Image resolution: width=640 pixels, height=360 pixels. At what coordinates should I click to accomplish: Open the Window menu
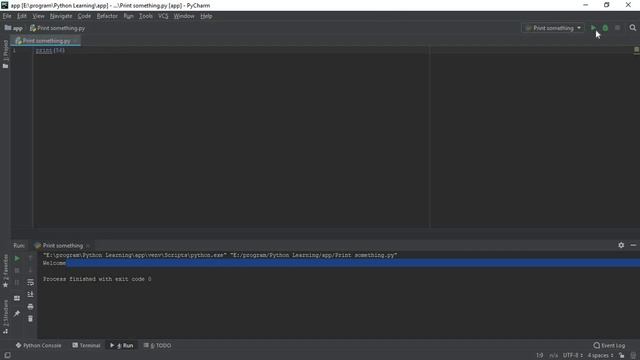click(184, 16)
